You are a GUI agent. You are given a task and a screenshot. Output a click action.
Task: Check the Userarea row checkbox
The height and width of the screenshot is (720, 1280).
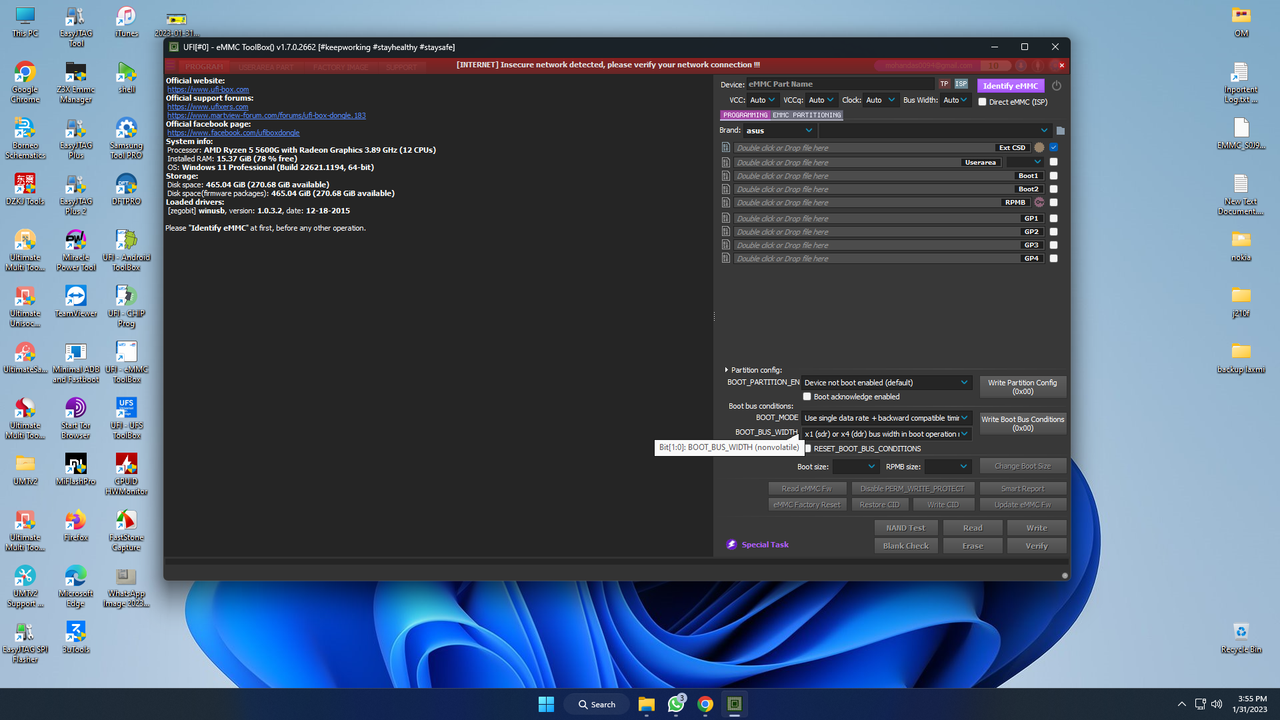point(1054,162)
